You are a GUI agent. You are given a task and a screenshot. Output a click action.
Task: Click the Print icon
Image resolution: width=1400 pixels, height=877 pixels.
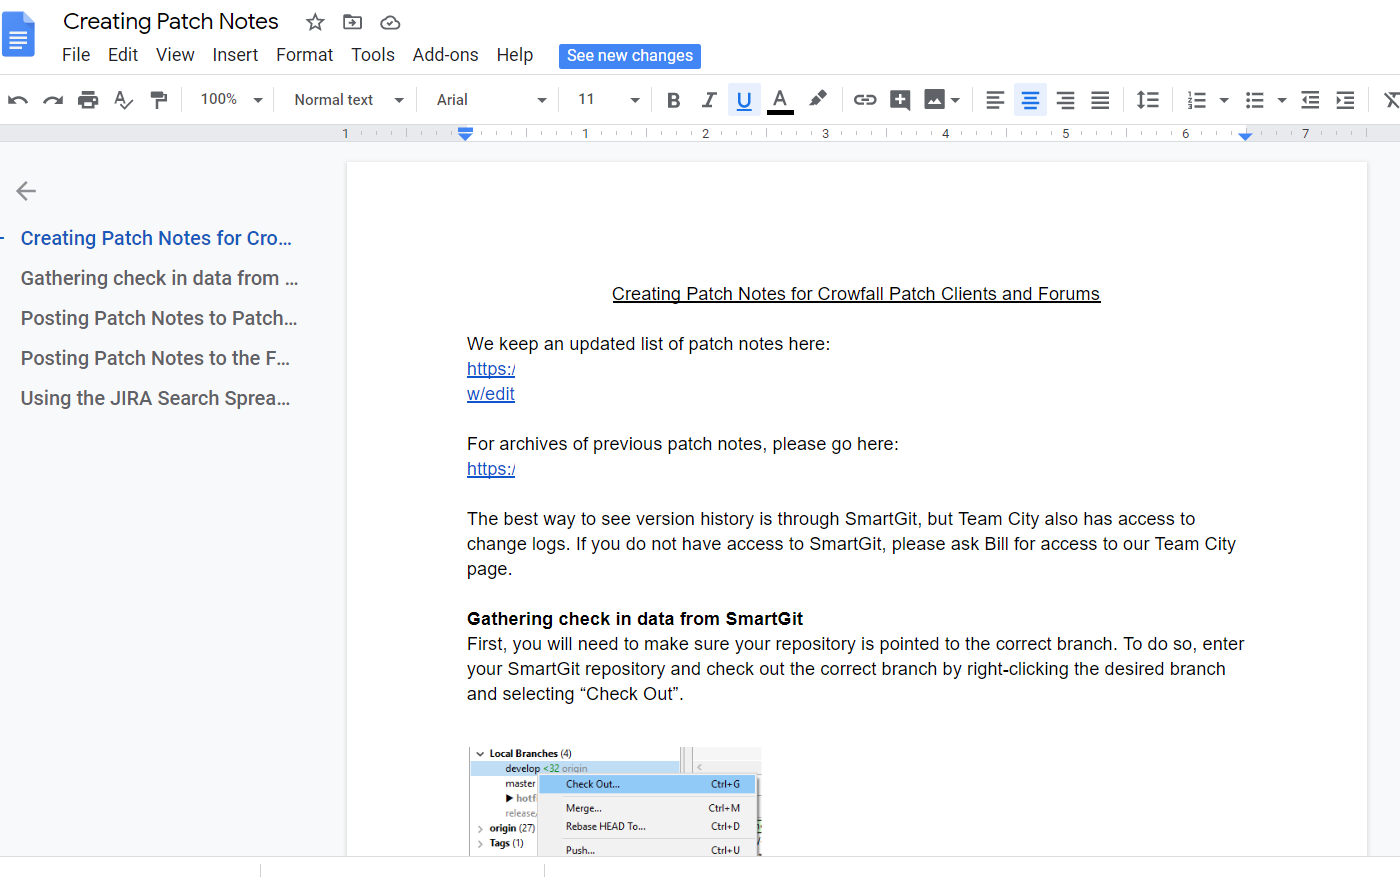tap(88, 99)
